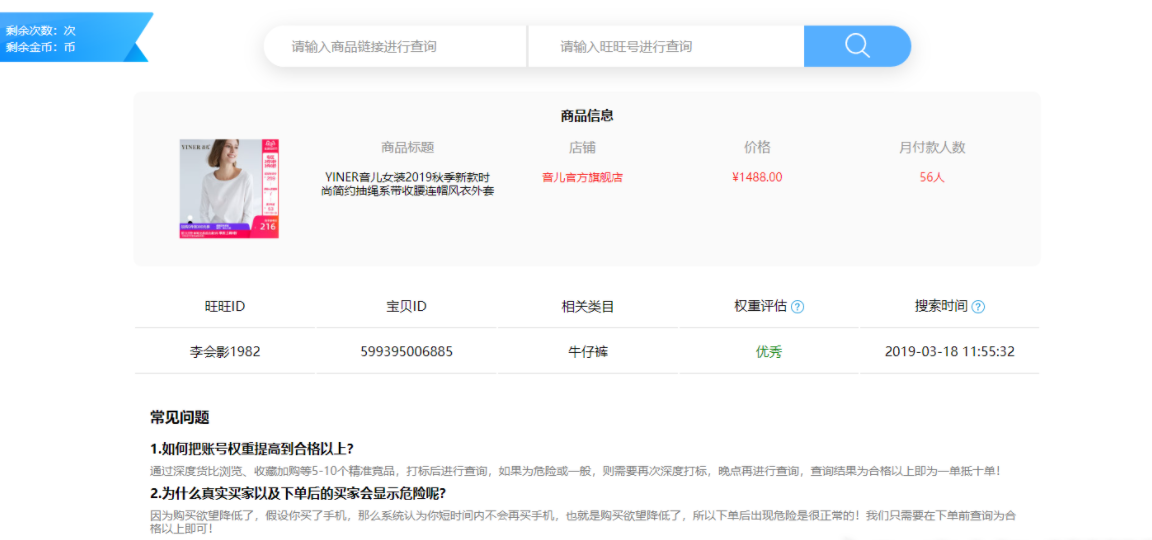Select the monthly buyers value 56人
Image resolution: width=1152 pixels, height=540 pixels.
coord(932,177)
